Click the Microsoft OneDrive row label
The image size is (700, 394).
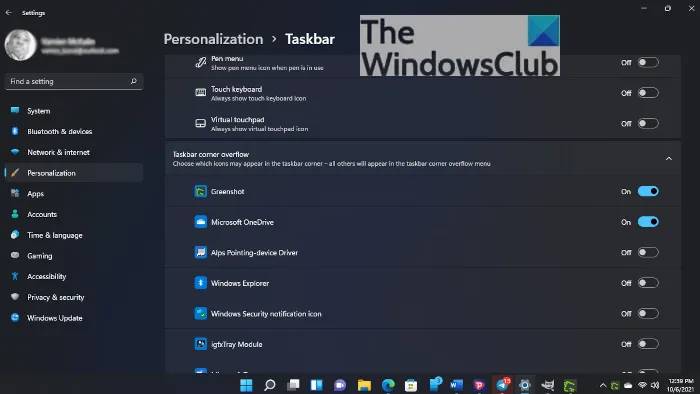coord(242,222)
